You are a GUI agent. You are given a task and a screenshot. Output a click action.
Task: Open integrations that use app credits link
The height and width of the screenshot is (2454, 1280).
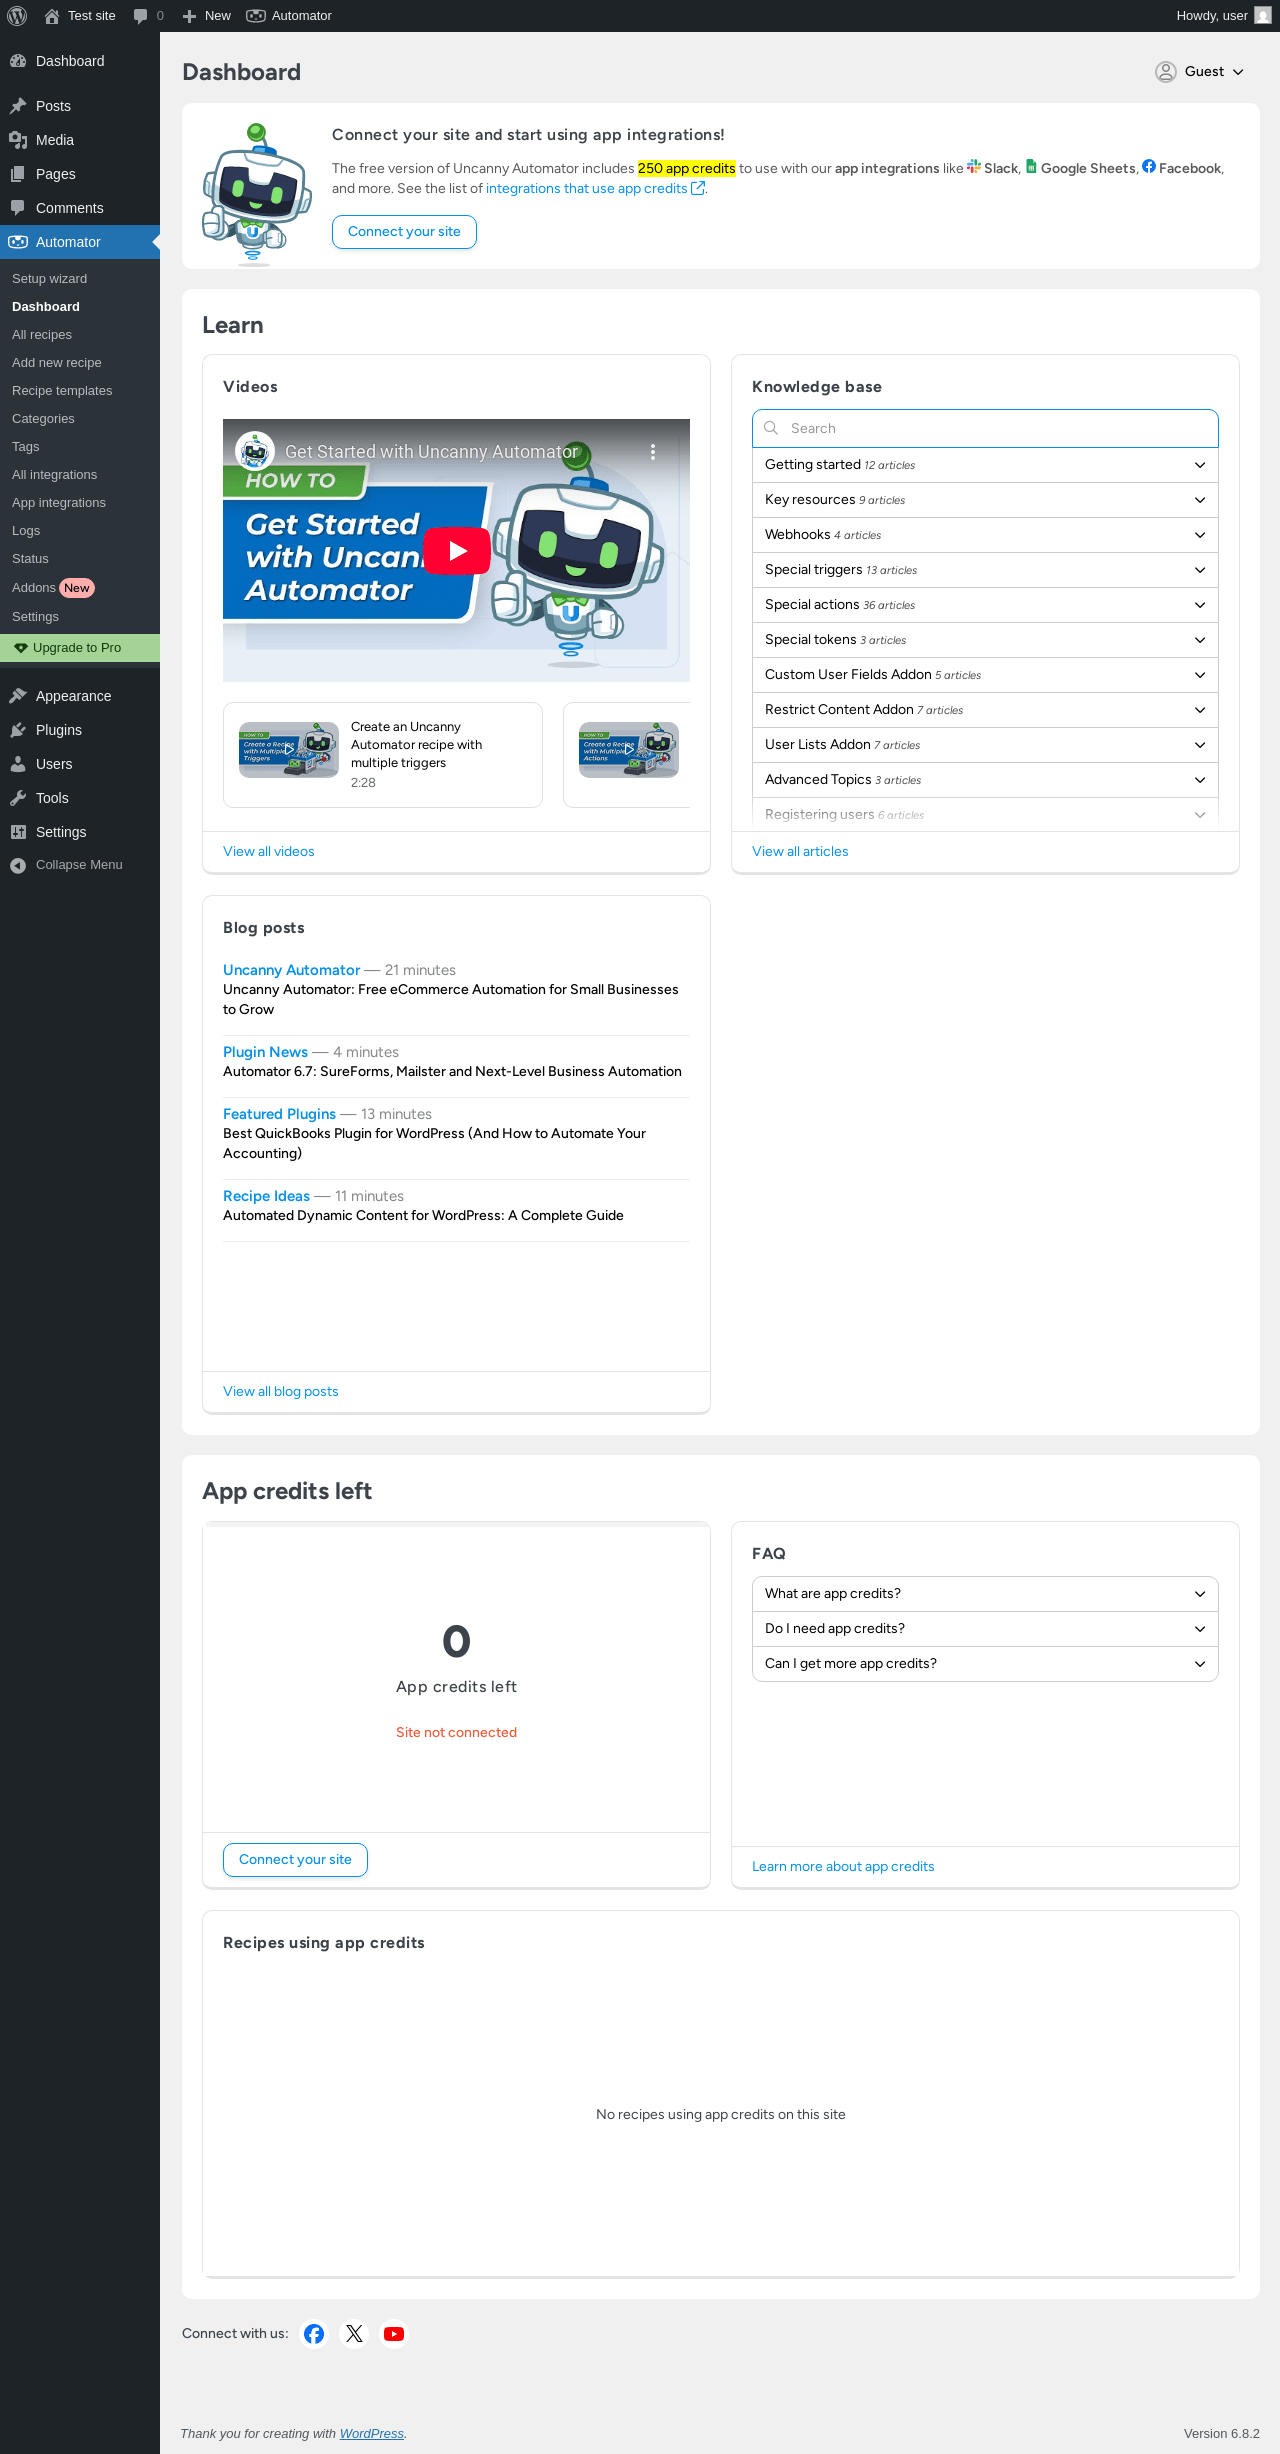[595, 189]
